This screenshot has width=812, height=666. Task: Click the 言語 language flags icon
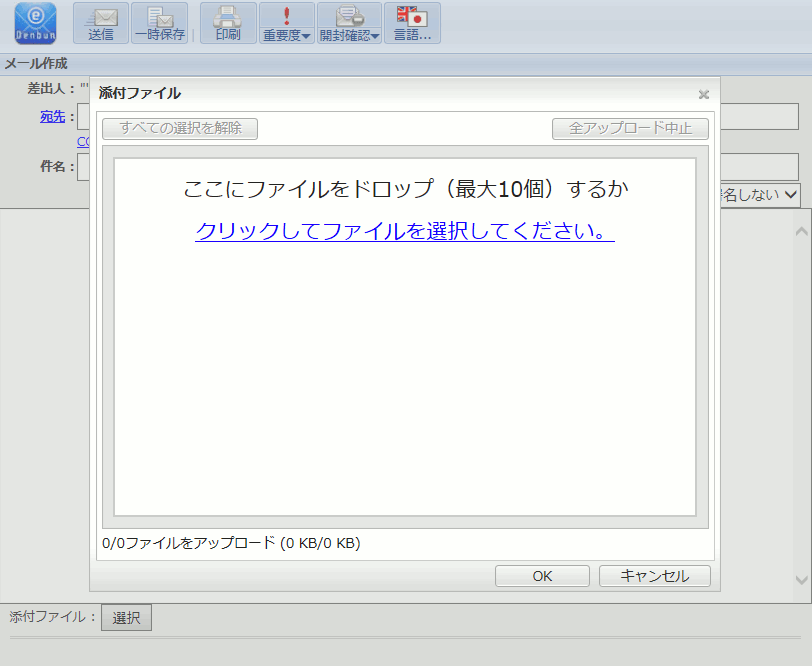pyautogui.click(x=412, y=23)
